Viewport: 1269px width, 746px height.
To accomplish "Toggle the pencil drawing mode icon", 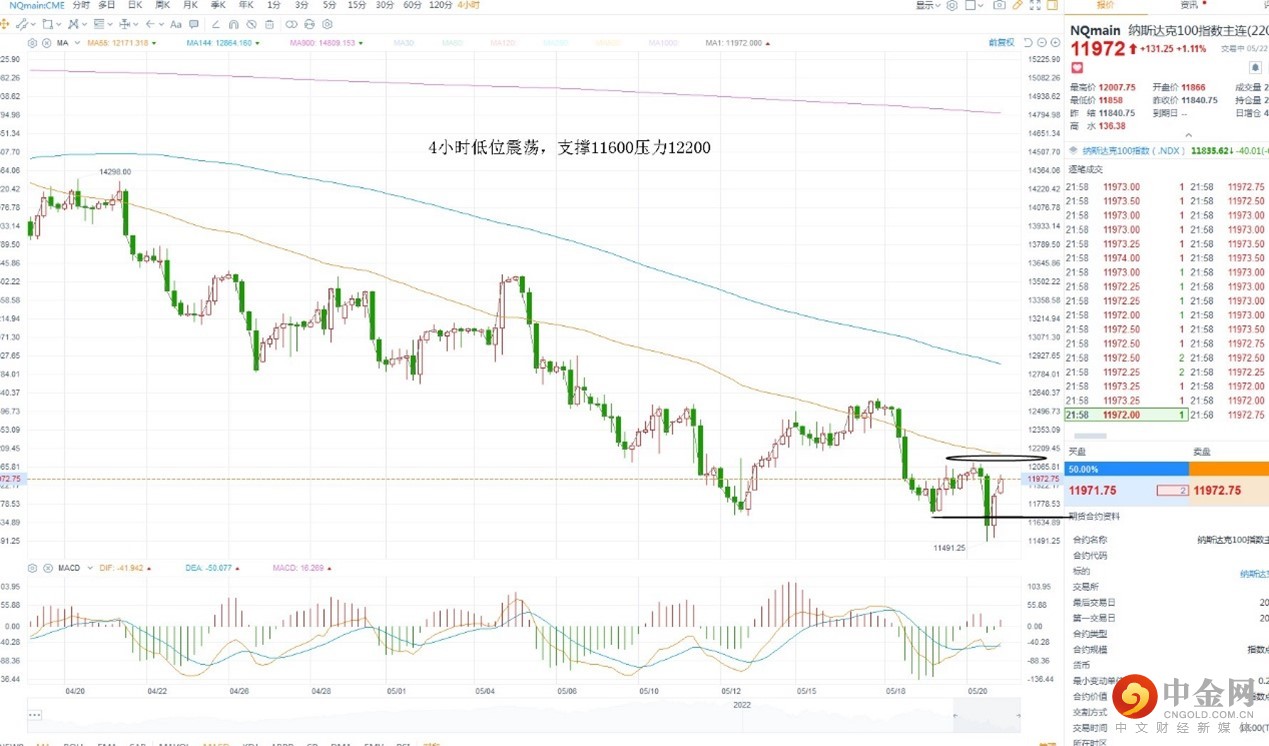I will (1017, 5).
